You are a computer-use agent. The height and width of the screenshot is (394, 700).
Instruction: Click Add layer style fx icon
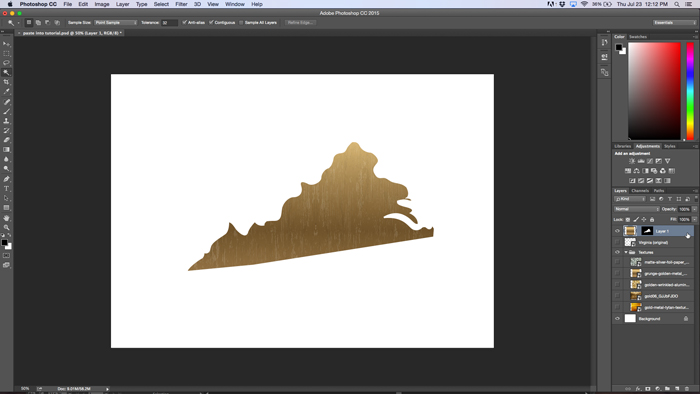click(638, 389)
